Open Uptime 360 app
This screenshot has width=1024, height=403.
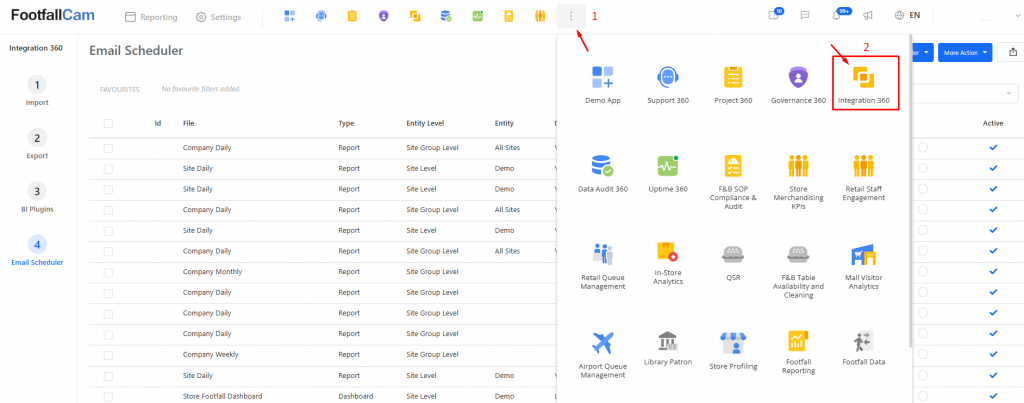(667, 173)
